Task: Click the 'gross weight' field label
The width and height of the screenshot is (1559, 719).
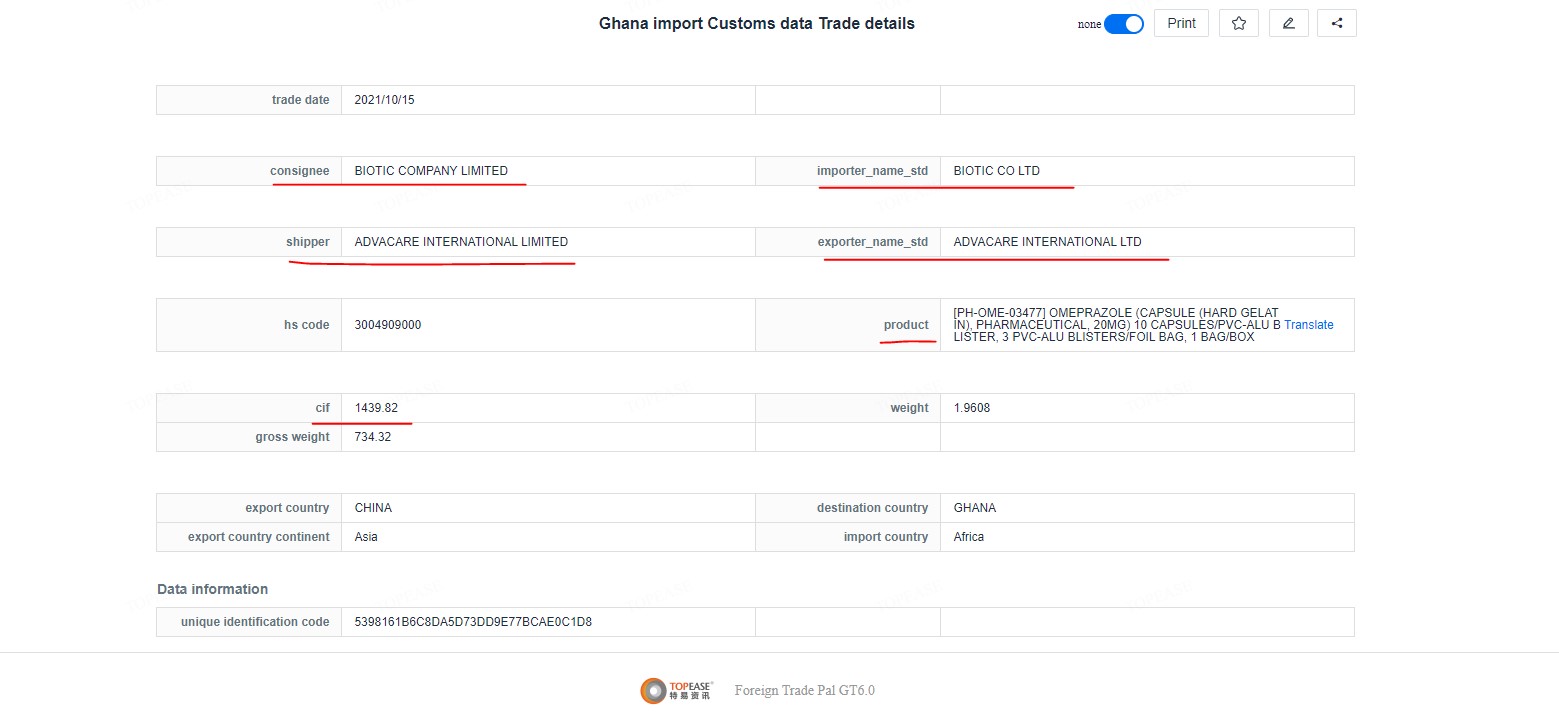Action: [292, 437]
